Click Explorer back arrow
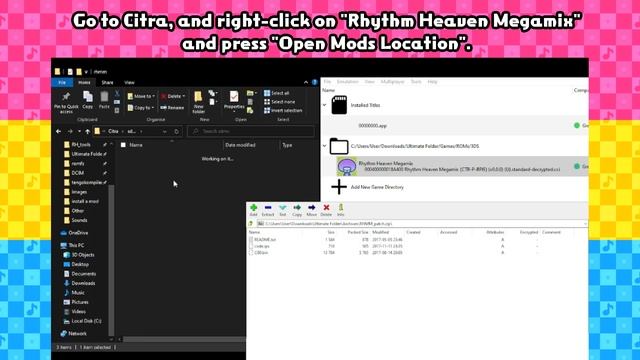Image resolution: width=640 pixels, height=360 pixels. (58, 131)
